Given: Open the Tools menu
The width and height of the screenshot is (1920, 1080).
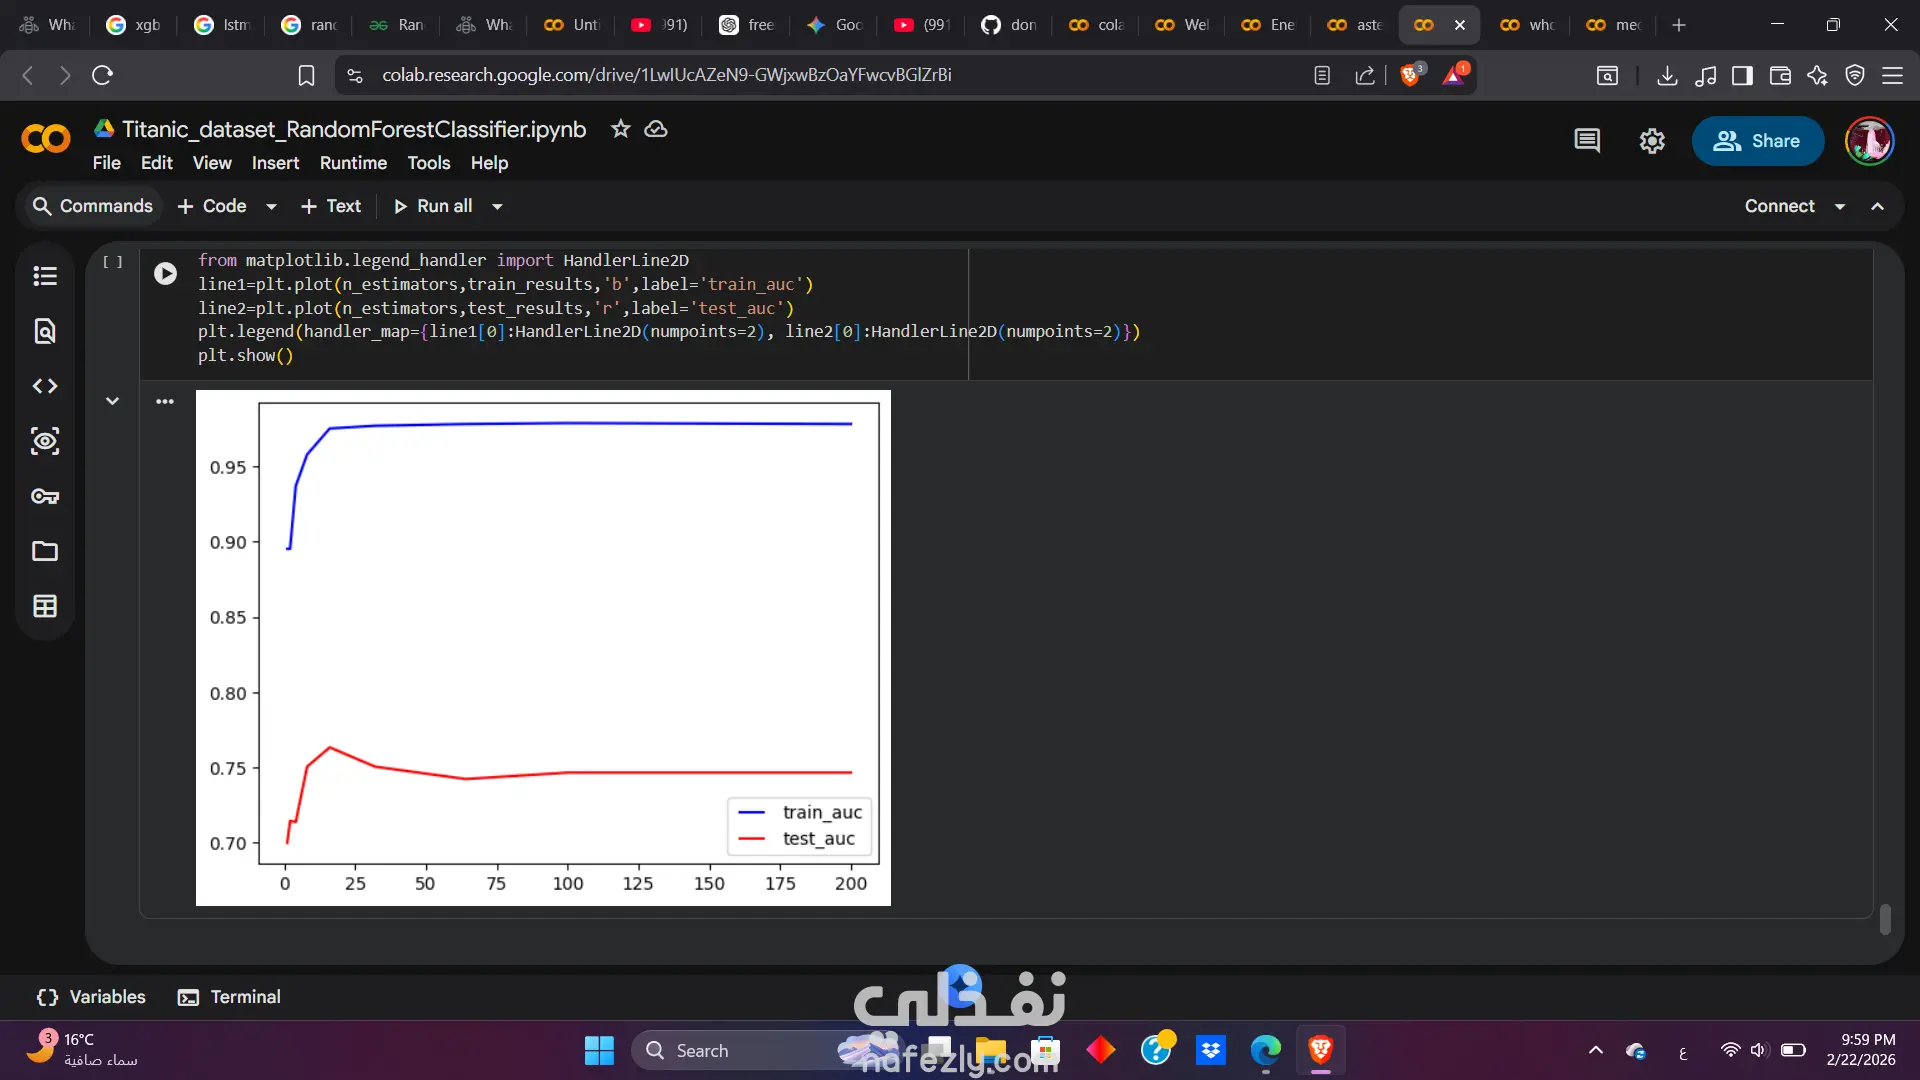Looking at the screenshot, I should [428, 163].
